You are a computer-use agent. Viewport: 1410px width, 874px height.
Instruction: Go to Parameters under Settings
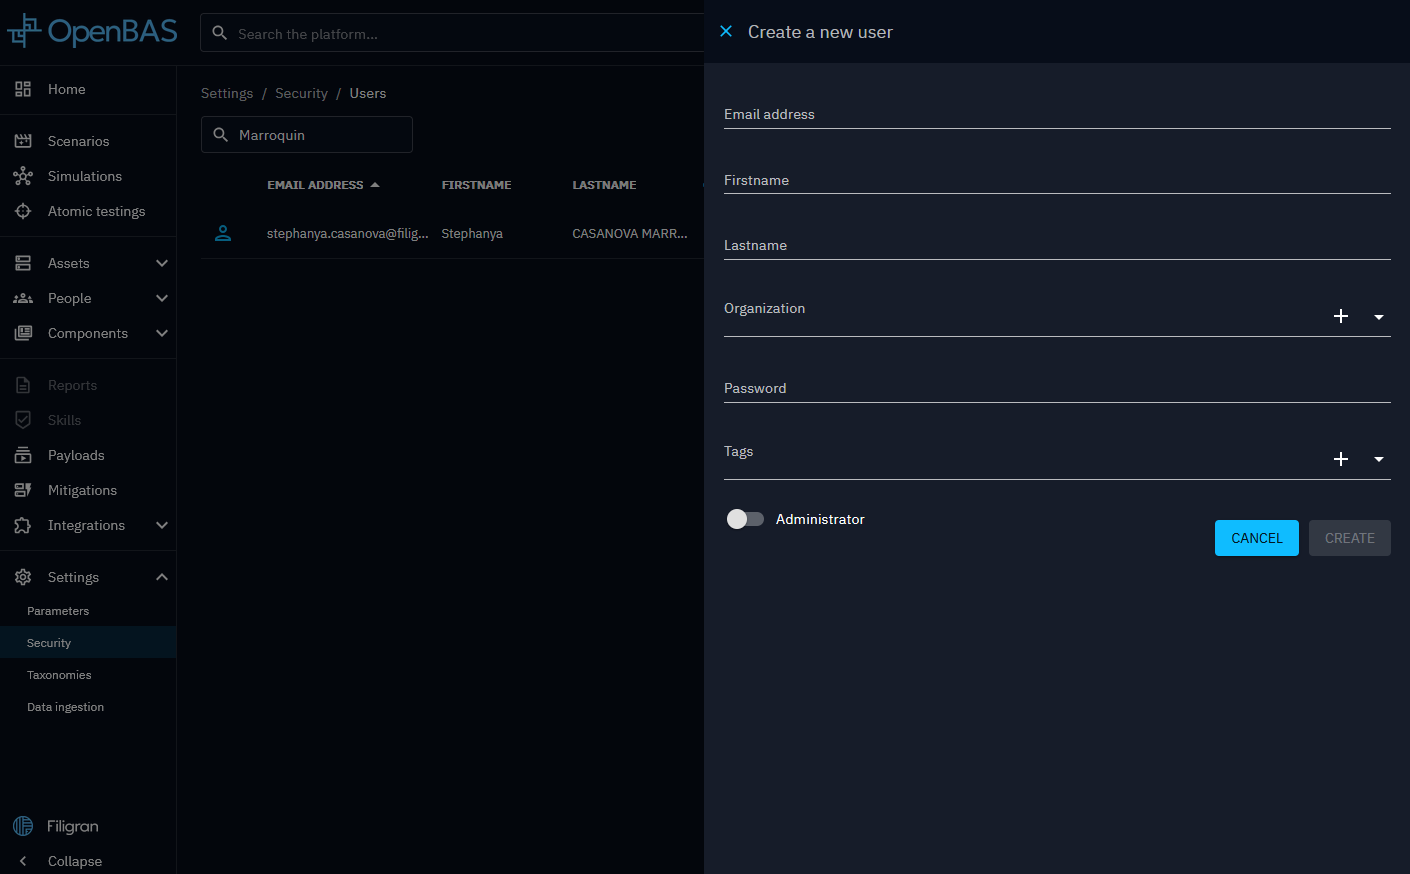(x=58, y=611)
